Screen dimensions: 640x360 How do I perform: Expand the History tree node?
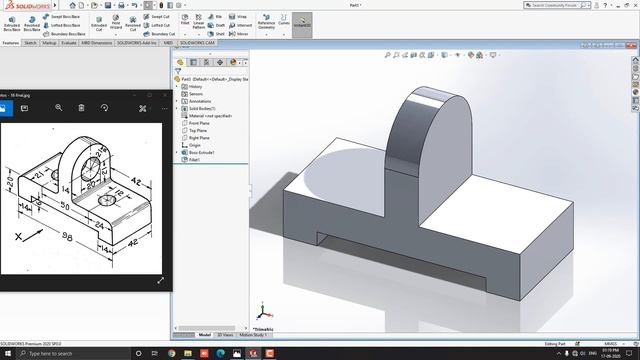click(x=177, y=87)
